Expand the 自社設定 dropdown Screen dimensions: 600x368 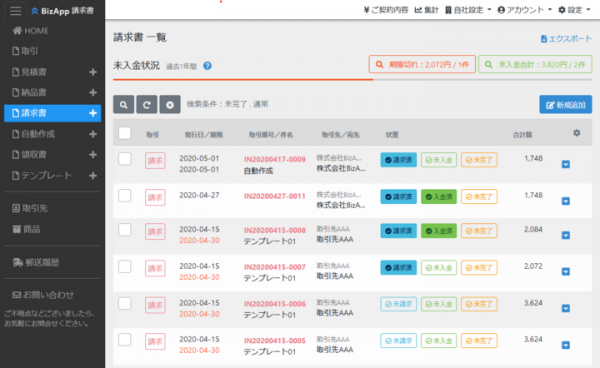click(x=468, y=10)
